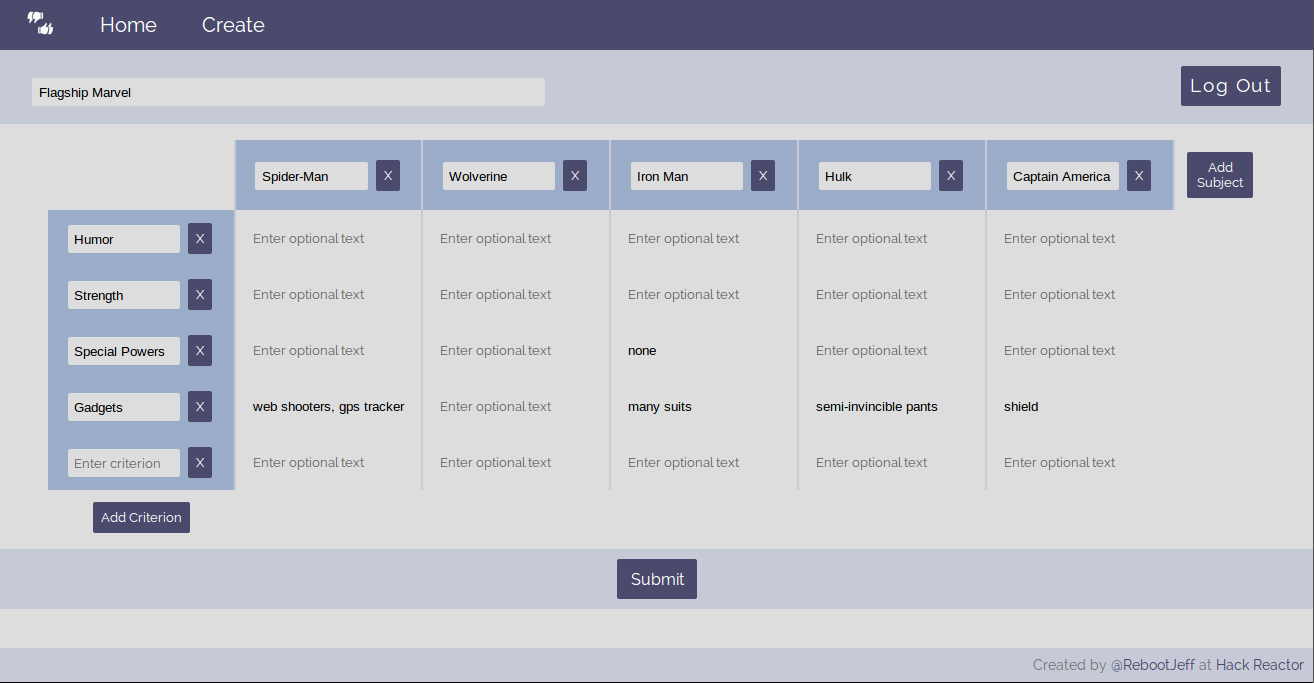Click Wolverine's Strength text cell
Viewport: 1314px width, 683px height.
(x=516, y=294)
